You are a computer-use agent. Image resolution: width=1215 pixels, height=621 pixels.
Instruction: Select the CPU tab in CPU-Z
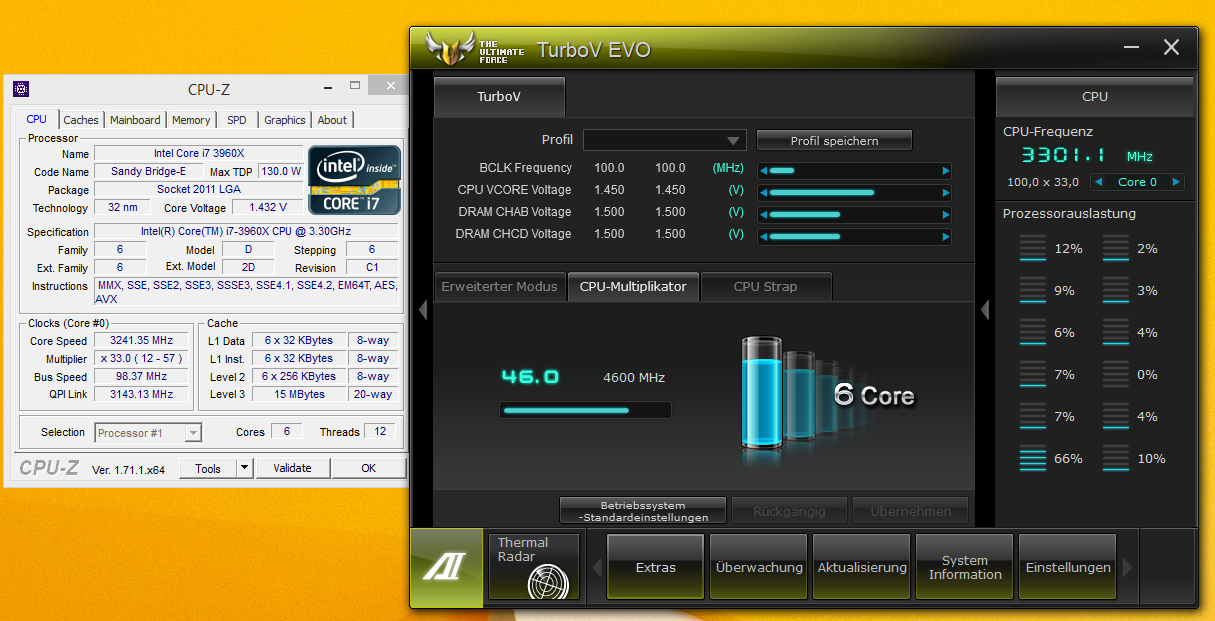pos(36,119)
